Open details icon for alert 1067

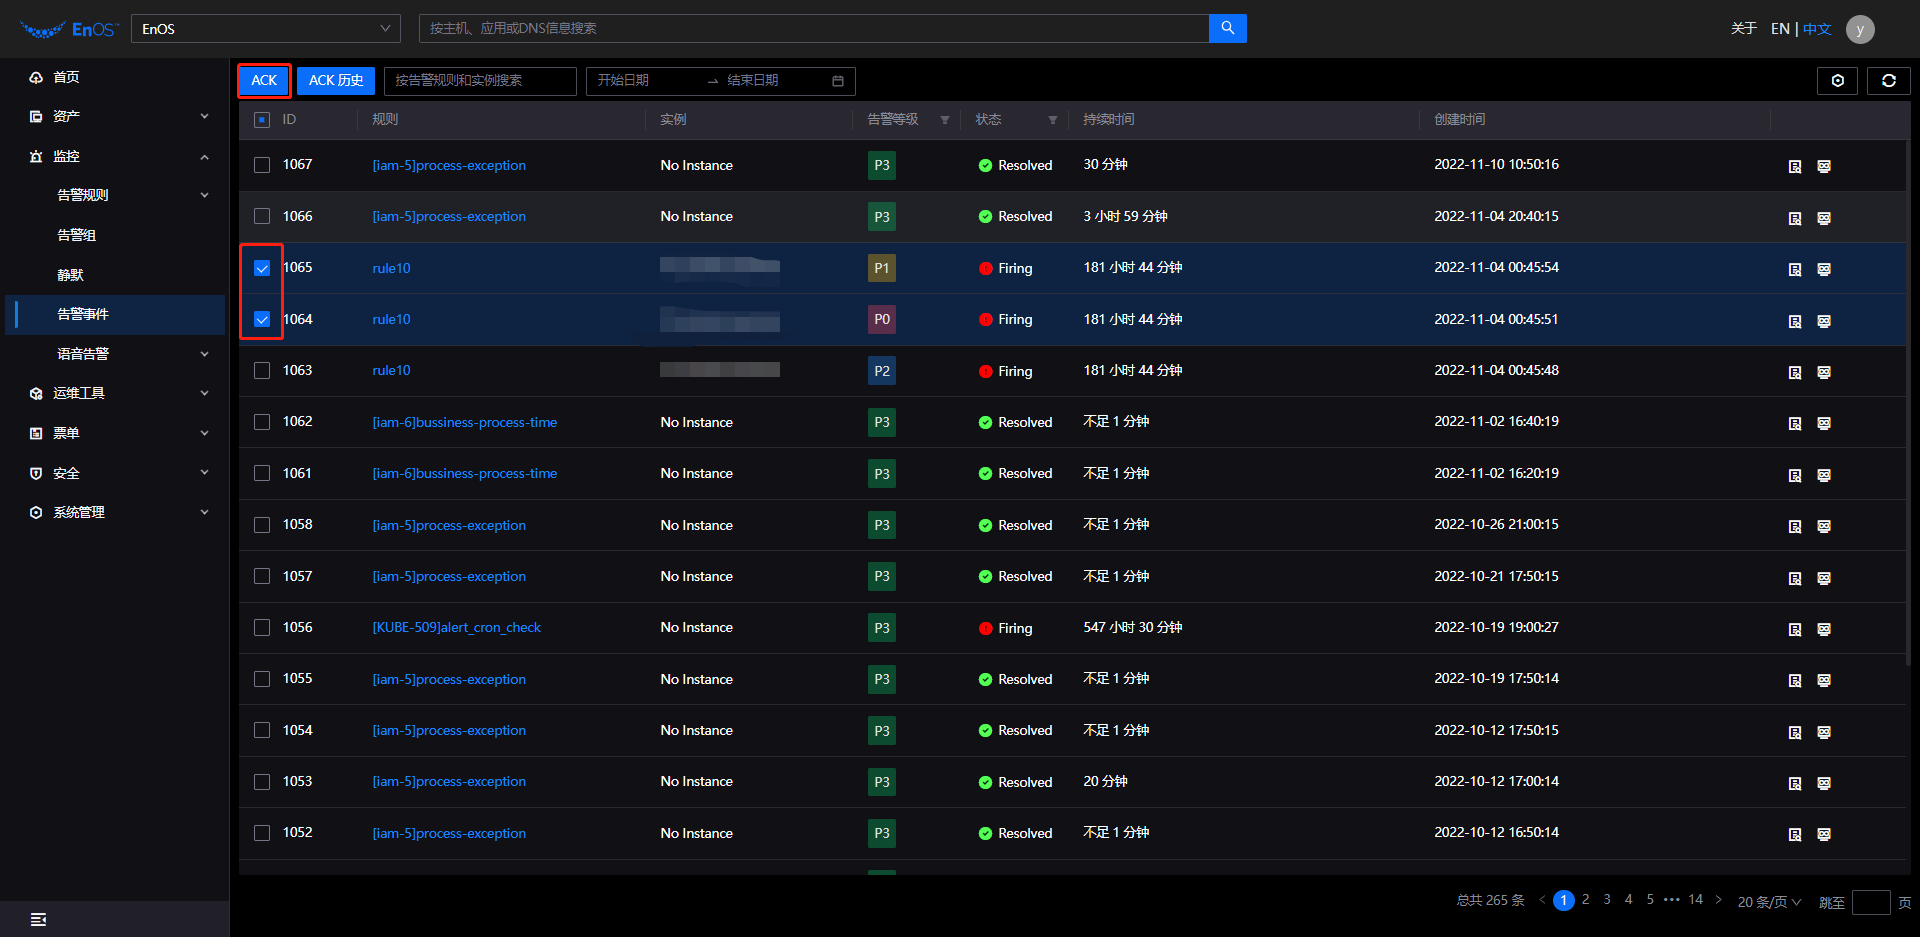click(x=1795, y=166)
